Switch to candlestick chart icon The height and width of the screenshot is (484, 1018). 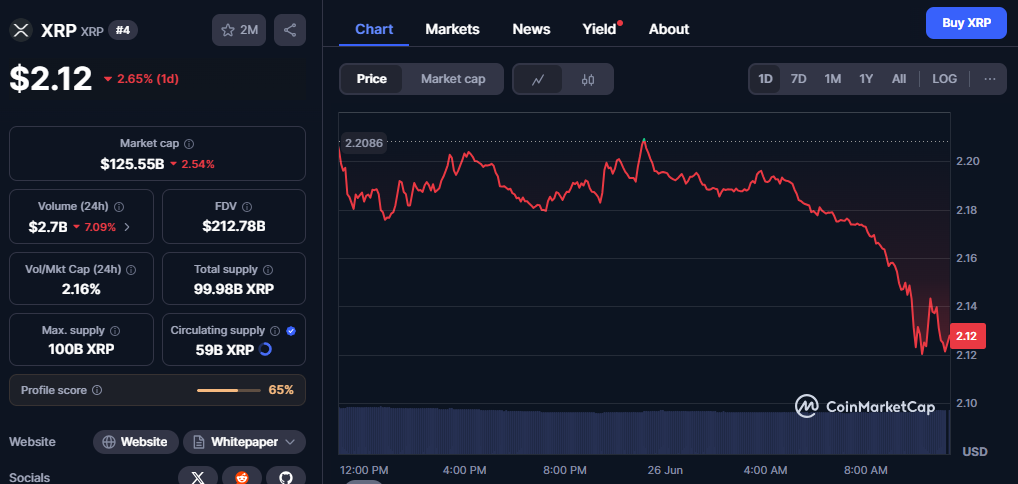(x=588, y=79)
